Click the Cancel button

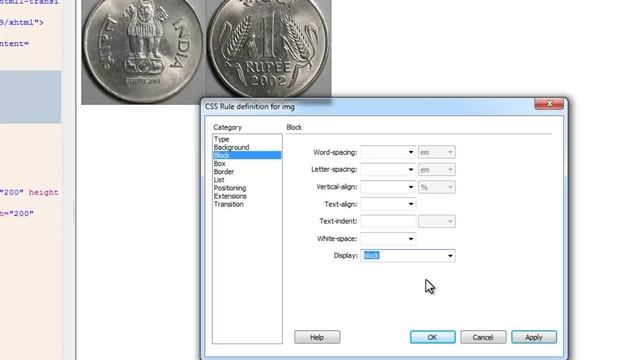tap(483, 337)
